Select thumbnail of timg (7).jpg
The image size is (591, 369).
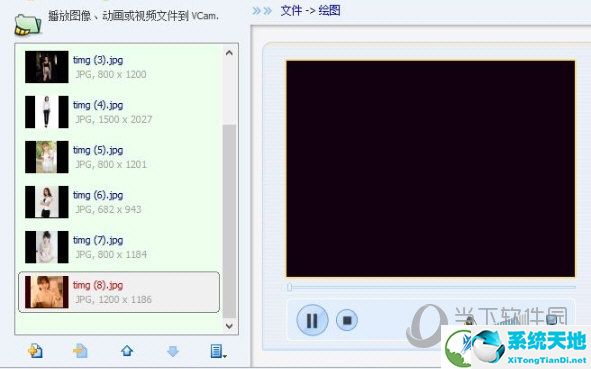coord(47,247)
